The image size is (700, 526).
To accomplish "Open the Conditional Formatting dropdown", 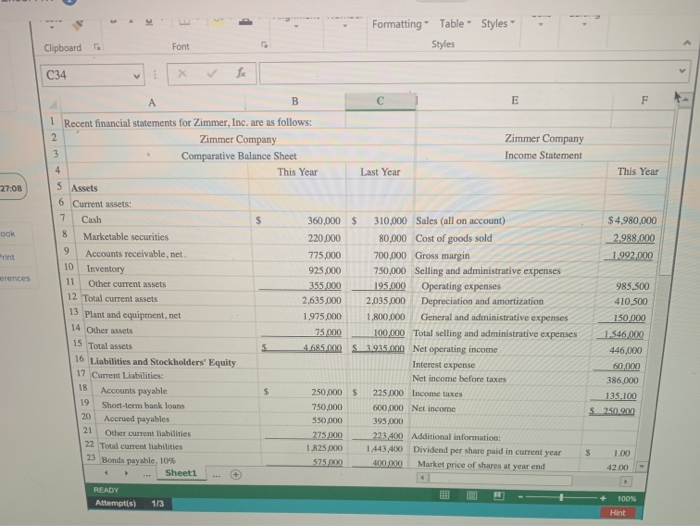I will [x=400, y=24].
